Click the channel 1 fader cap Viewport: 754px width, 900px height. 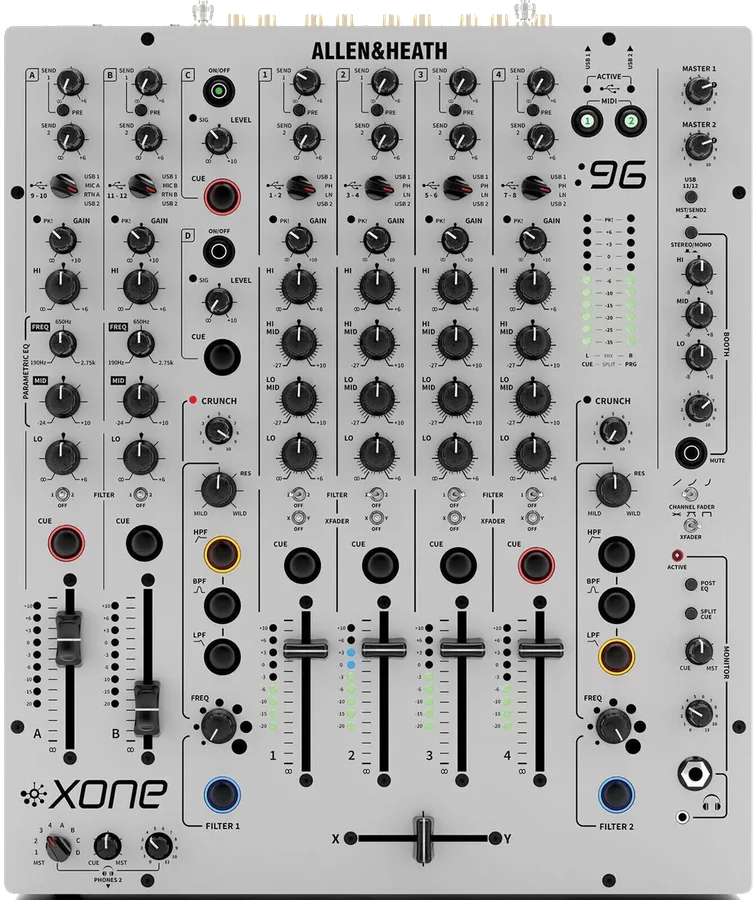coord(306,649)
